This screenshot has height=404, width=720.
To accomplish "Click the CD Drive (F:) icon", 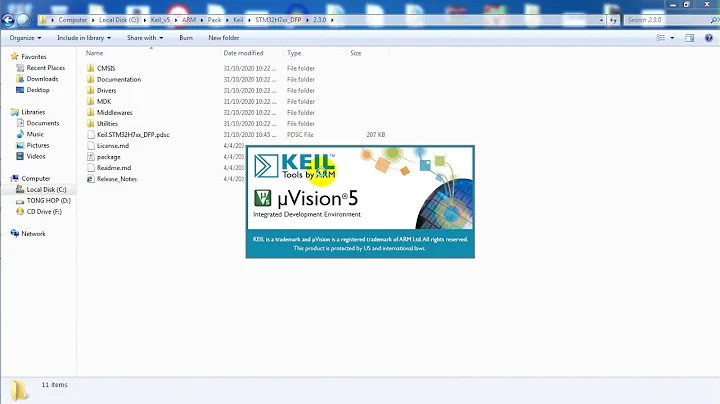I will (20, 211).
